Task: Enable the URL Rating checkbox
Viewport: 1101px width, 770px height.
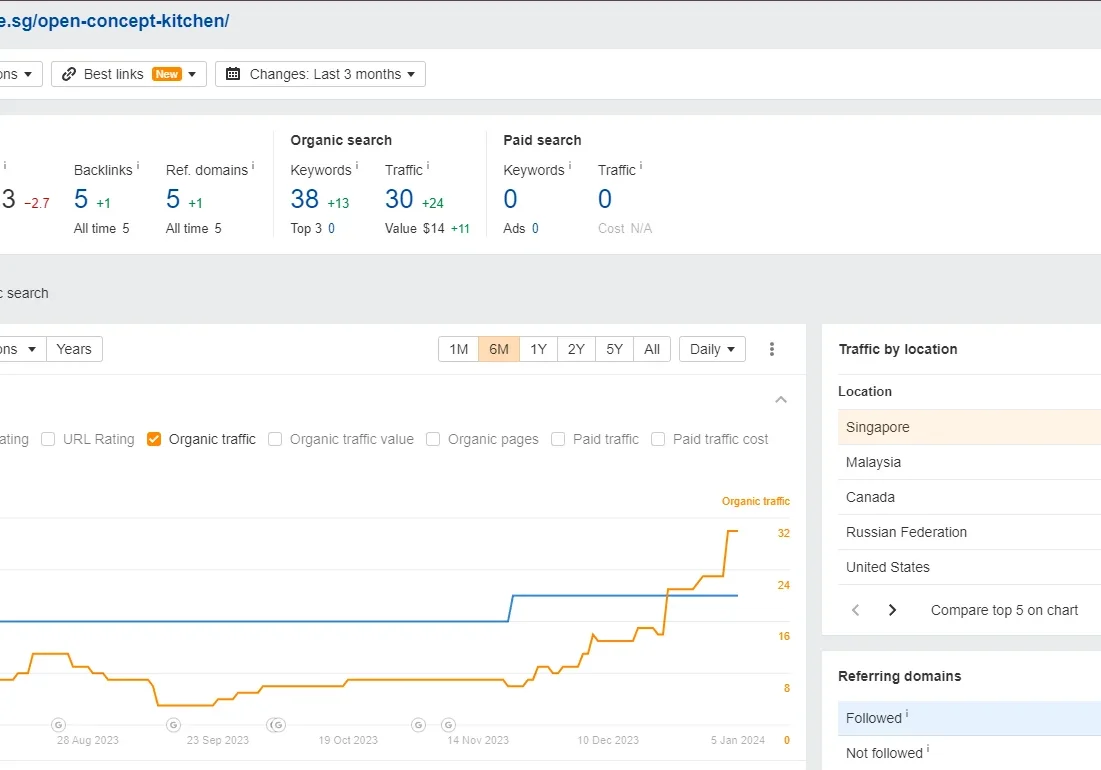Action: tap(48, 439)
